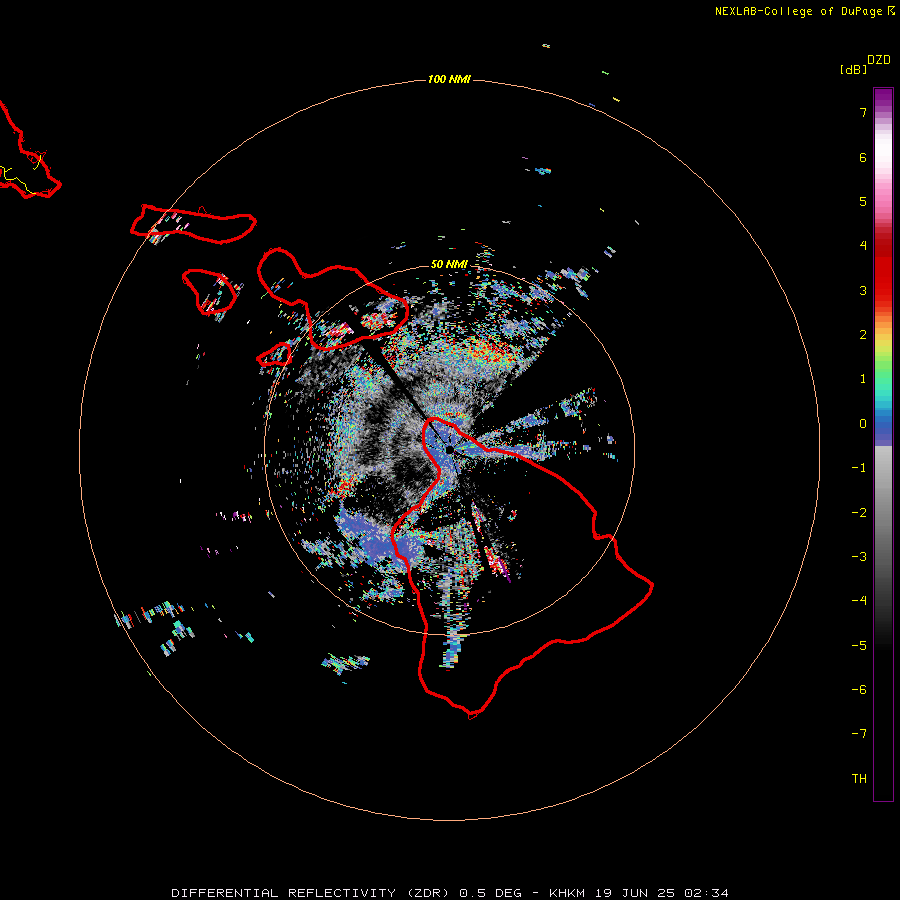
Task: Click the 4 value on the color scale
Action: (863, 246)
